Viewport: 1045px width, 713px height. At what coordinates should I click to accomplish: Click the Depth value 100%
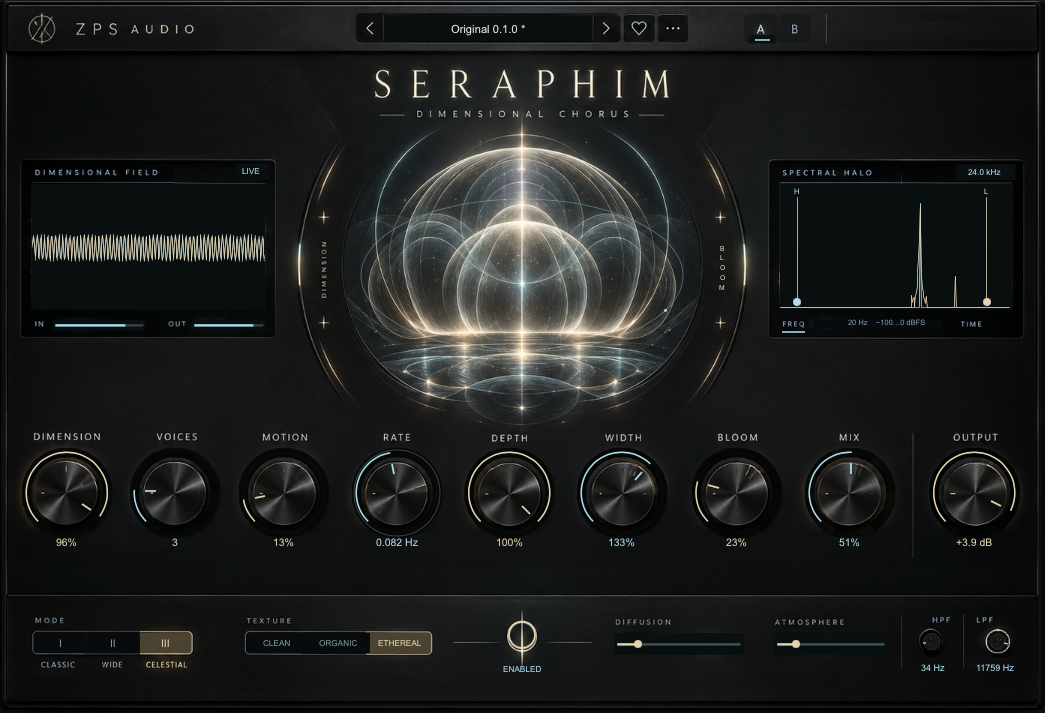point(509,542)
